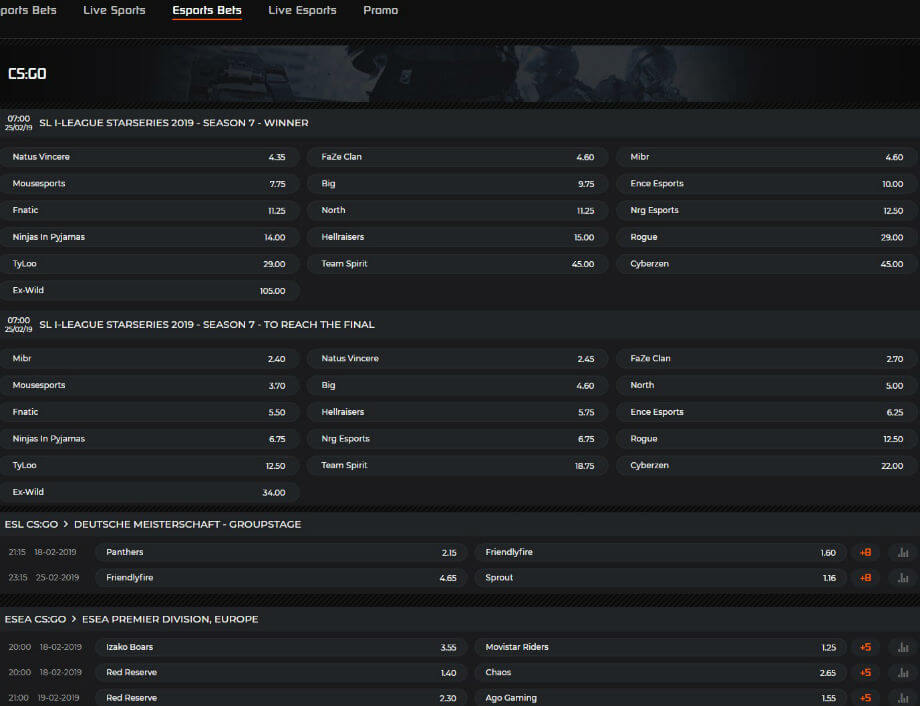The height and width of the screenshot is (706, 920).
Task: Pick Movistar Riders at odds 1.25
Action: (661, 647)
